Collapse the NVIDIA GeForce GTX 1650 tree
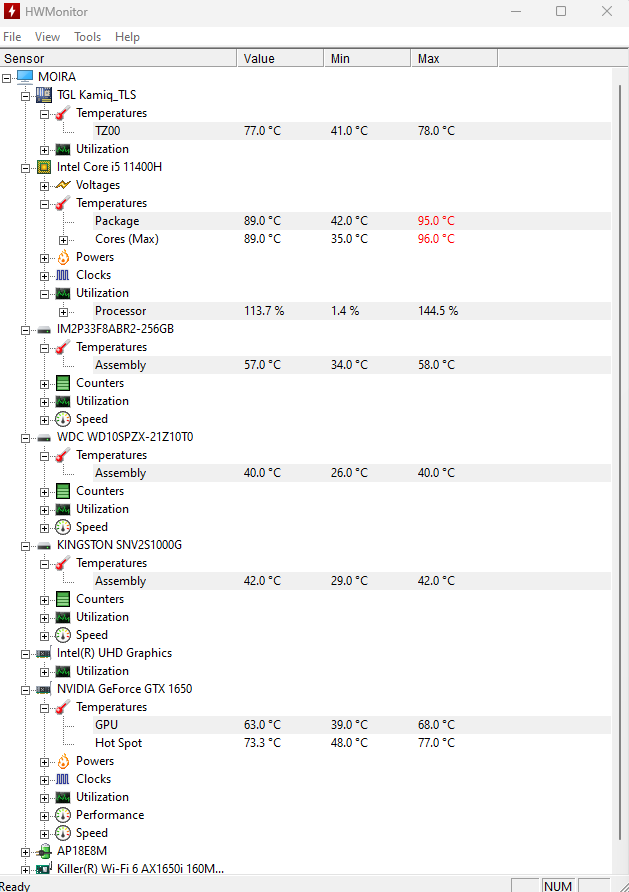 [25, 690]
